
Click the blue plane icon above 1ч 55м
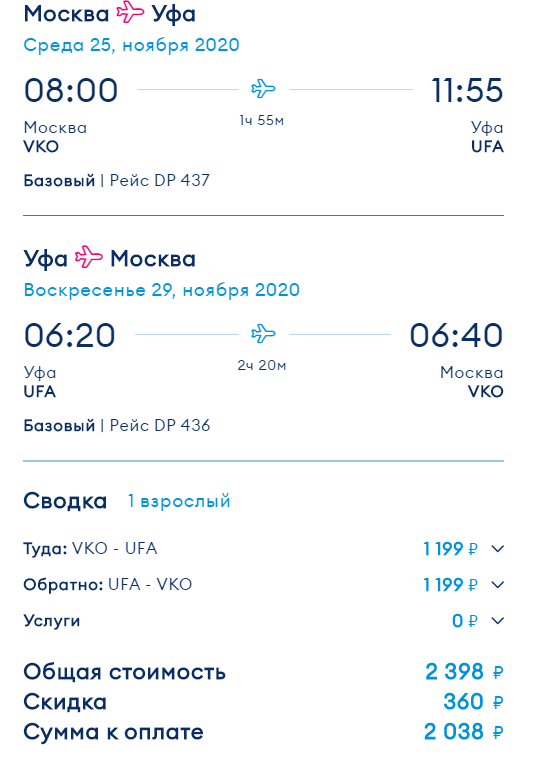[263, 89]
